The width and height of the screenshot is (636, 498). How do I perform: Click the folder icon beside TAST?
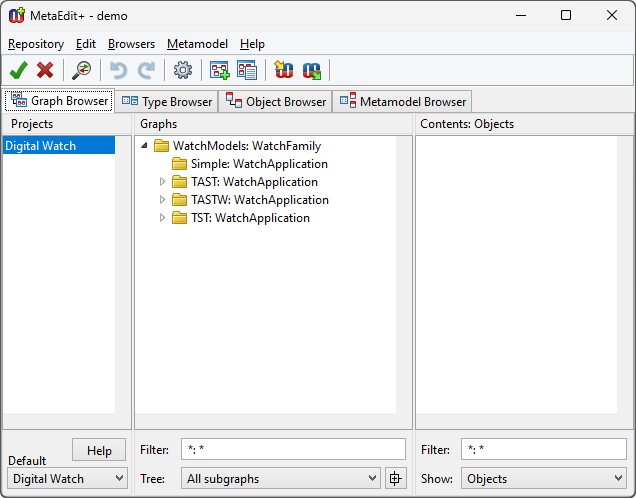[x=179, y=182]
